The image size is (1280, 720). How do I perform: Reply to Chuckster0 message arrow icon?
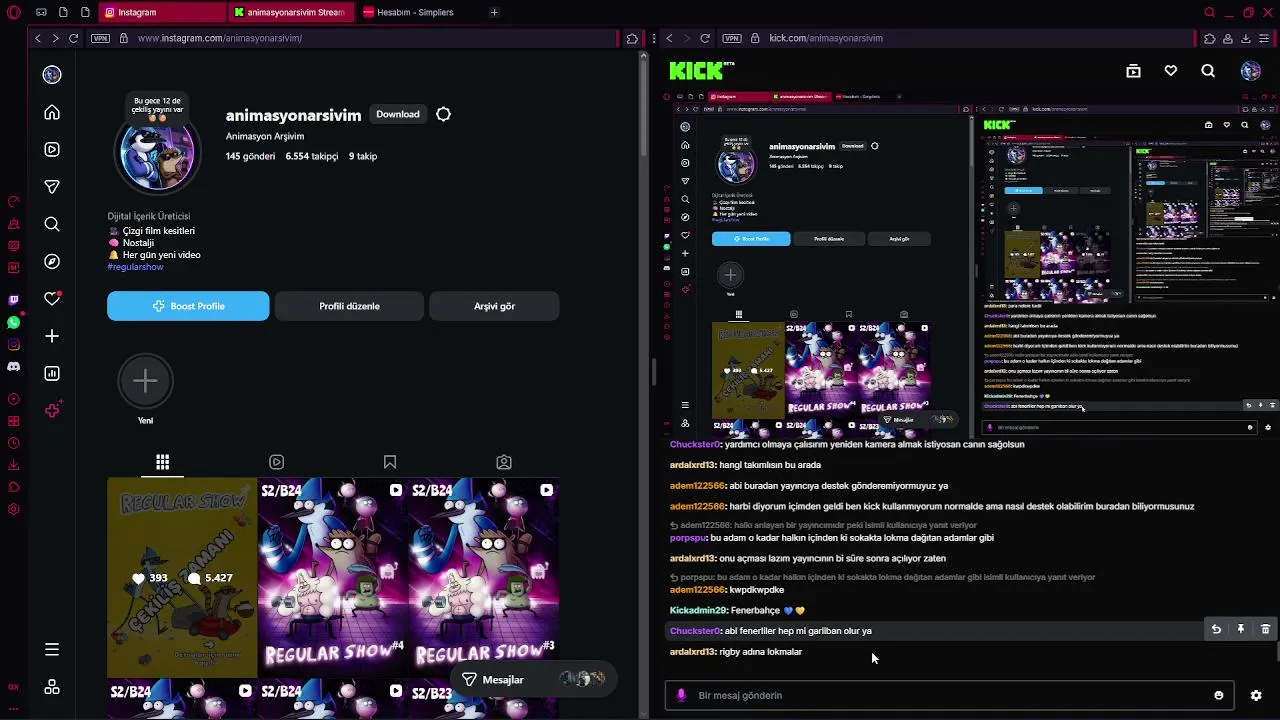tap(1216, 630)
